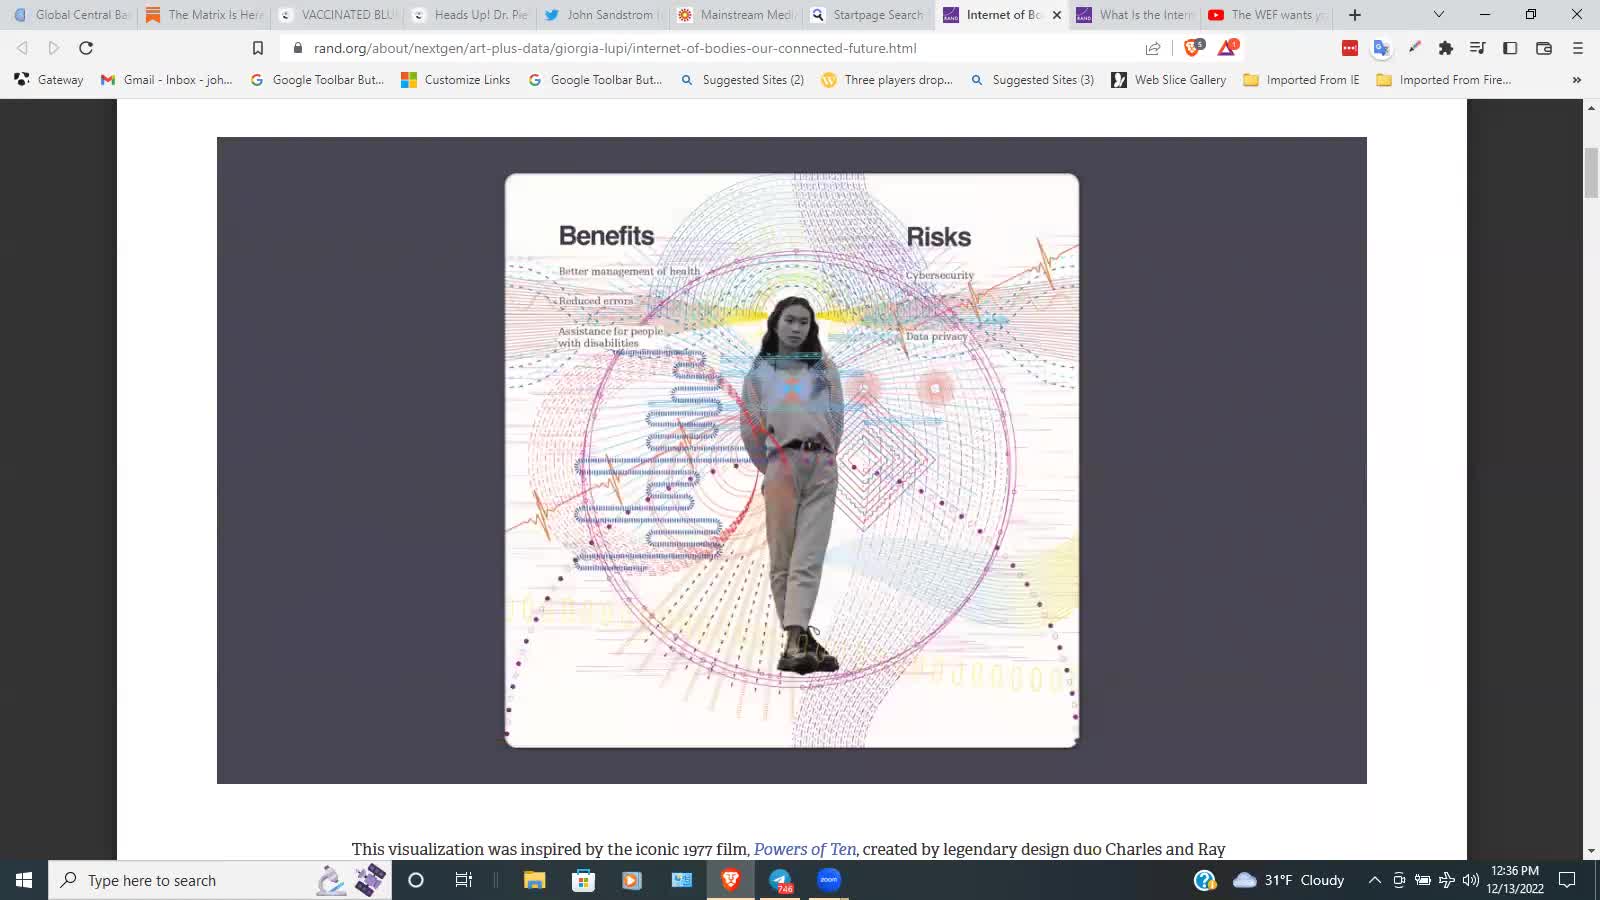Screen dimensions: 1600x900
Task: Open the red password manager extension
Action: point(1350,48)
